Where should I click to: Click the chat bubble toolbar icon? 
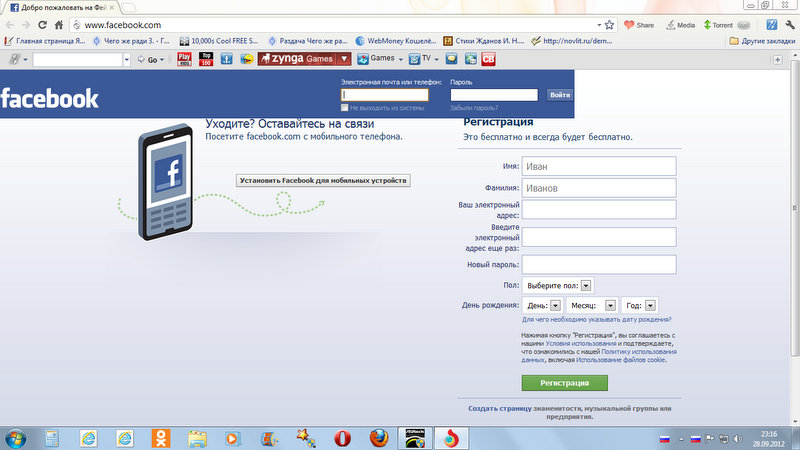(x=452, y=59)
